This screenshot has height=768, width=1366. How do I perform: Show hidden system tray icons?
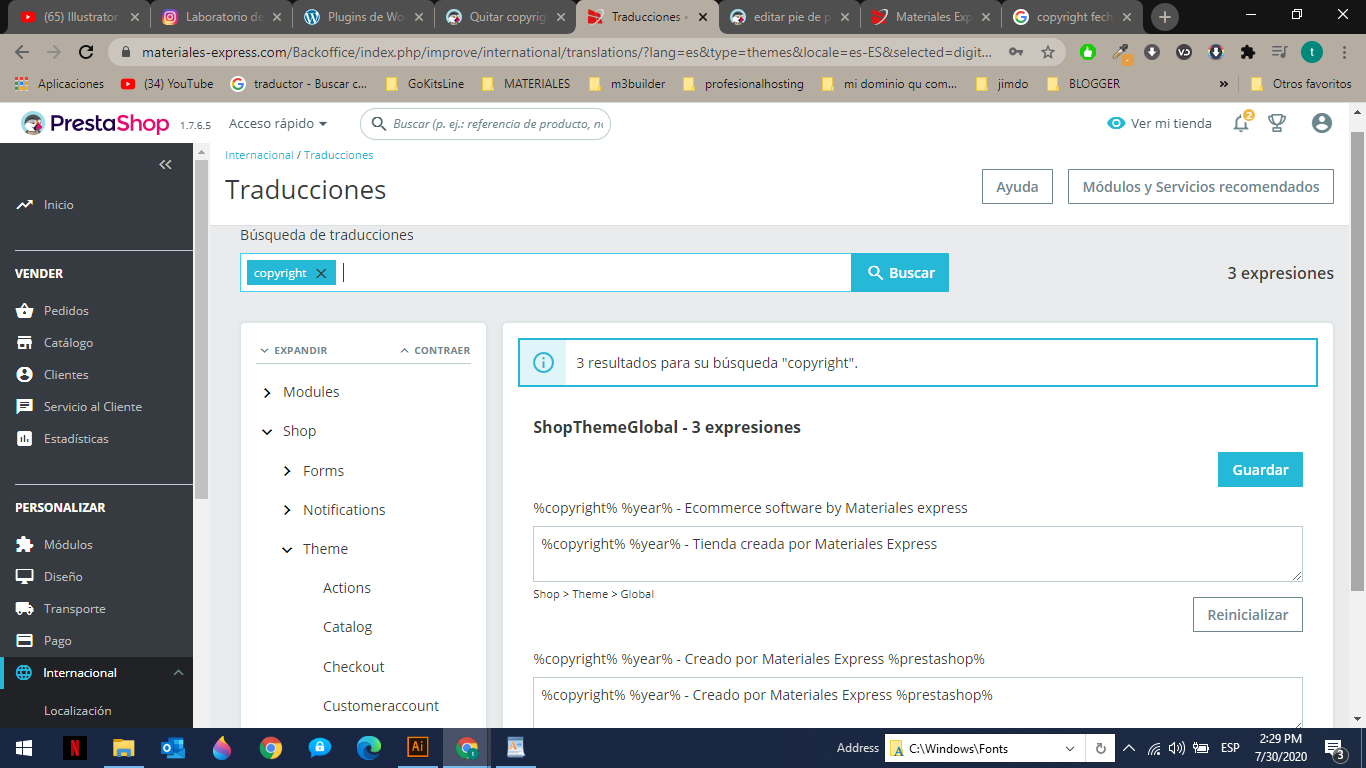[x=1130, y=748]
